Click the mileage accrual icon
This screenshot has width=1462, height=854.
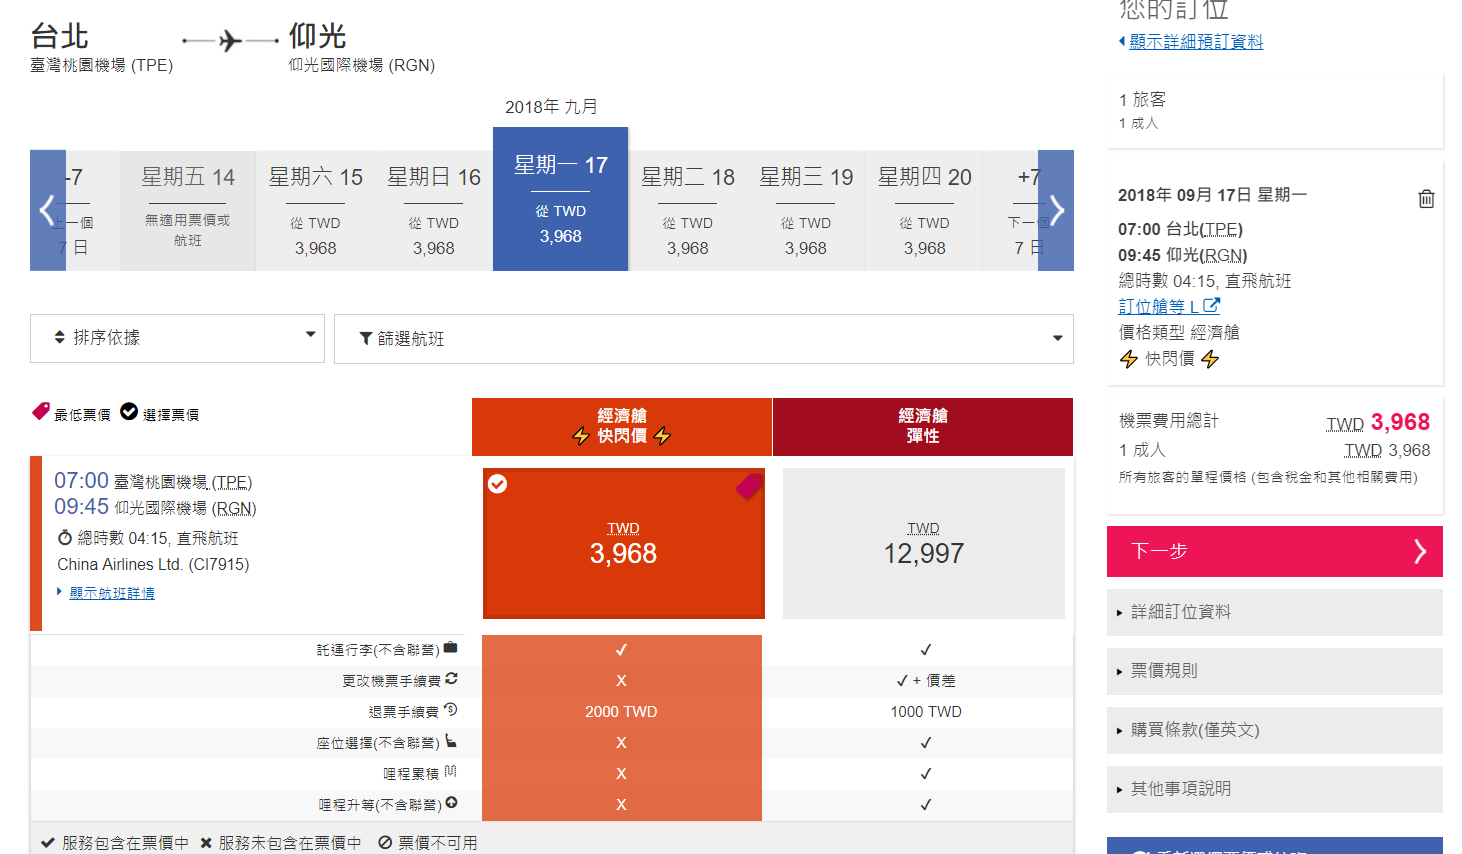point(451,772)
